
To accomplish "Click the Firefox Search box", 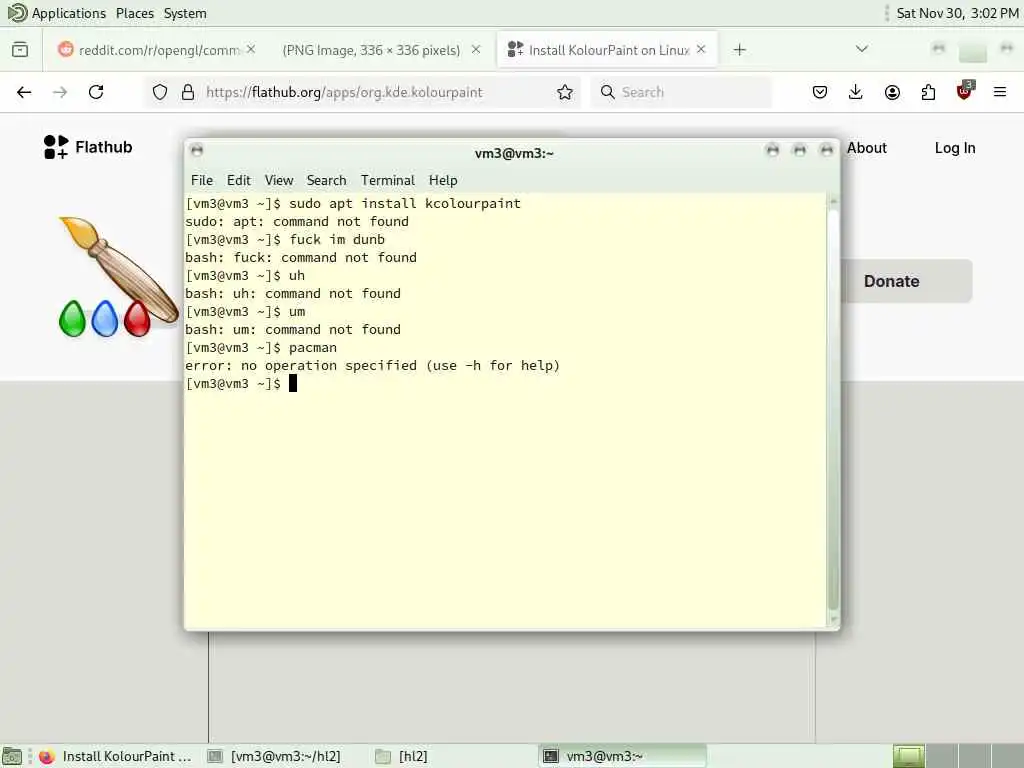I will [681, 92].
